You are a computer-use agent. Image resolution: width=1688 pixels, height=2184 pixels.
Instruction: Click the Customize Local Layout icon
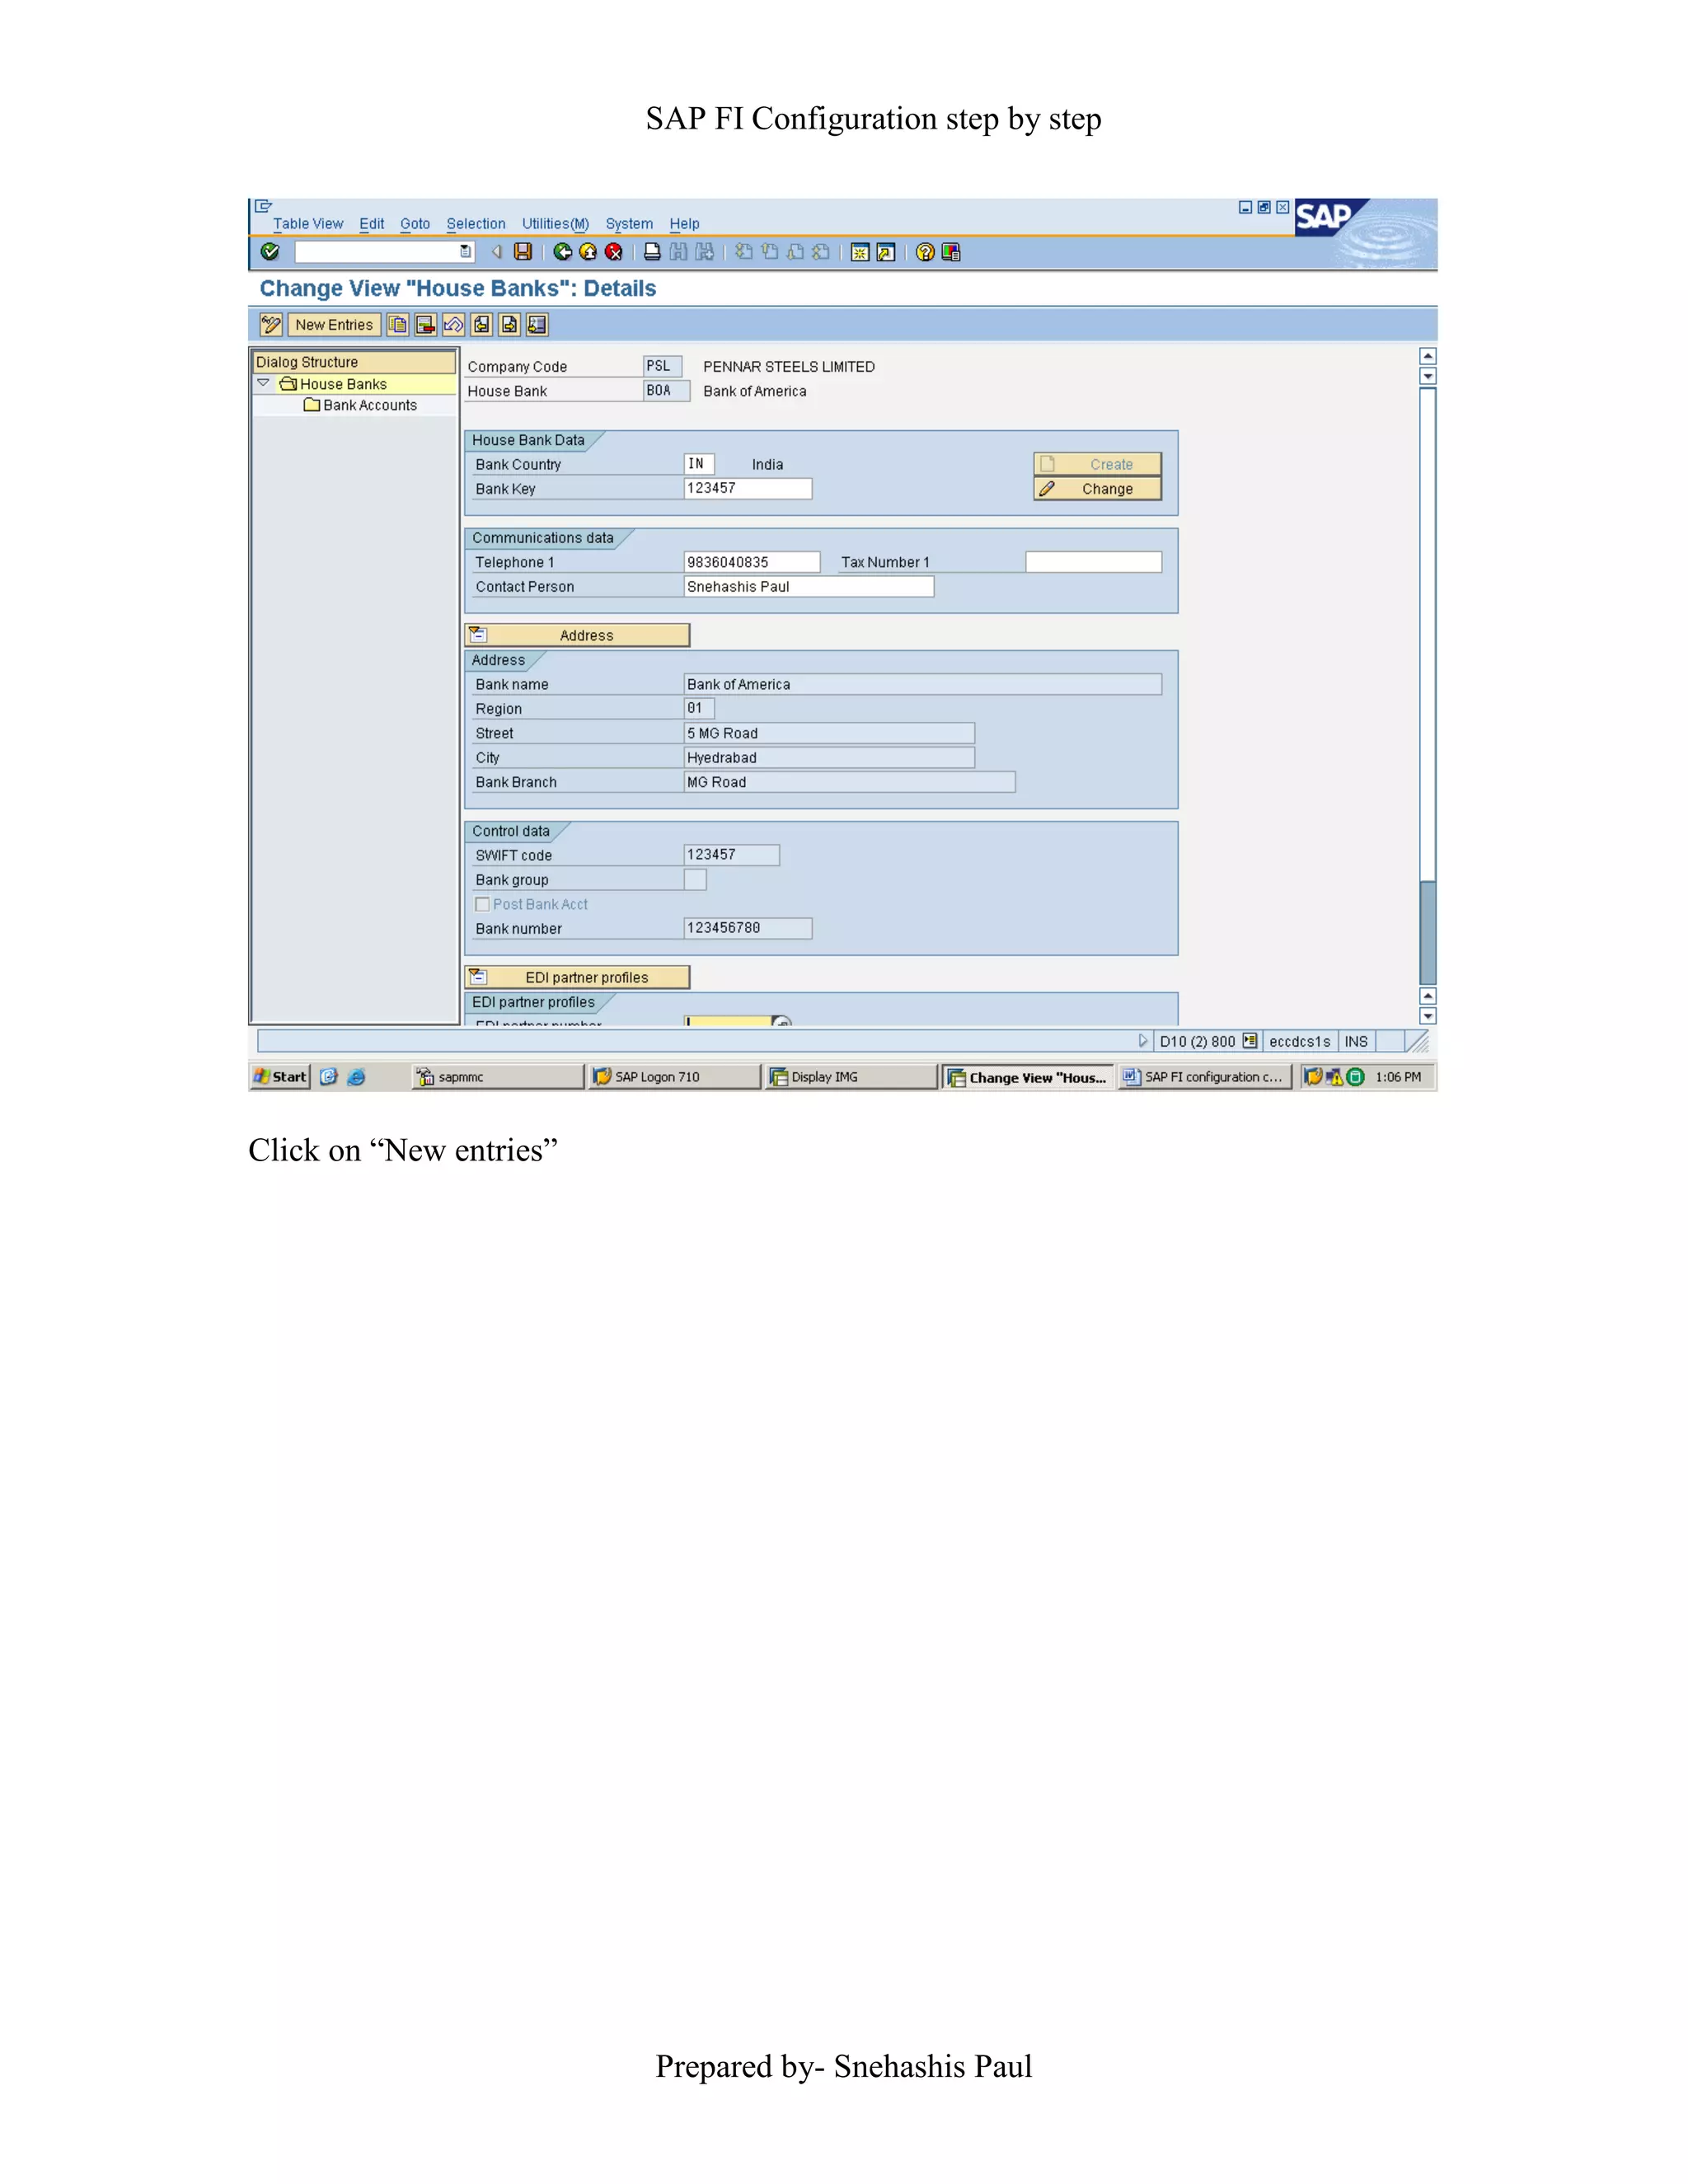951,252
